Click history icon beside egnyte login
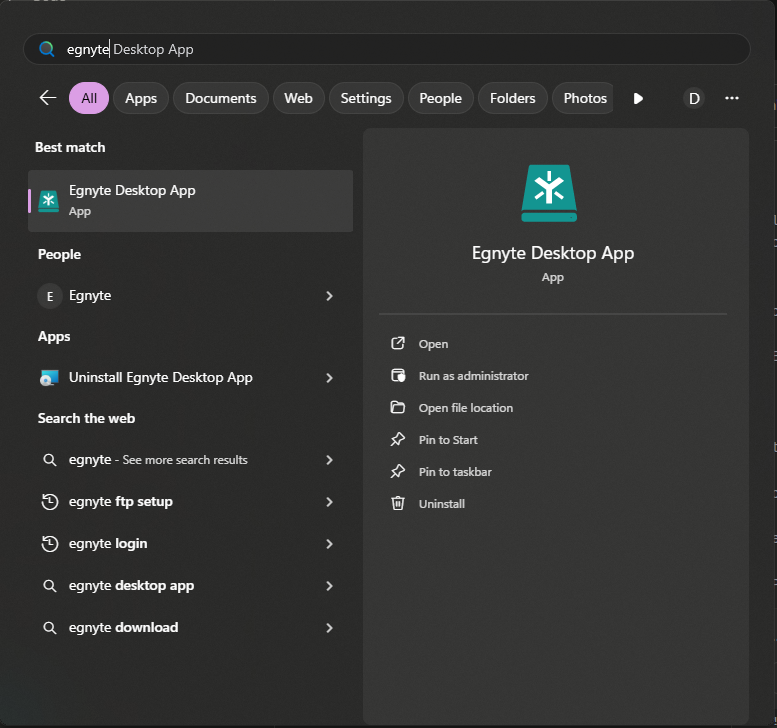 click(50, 544)
